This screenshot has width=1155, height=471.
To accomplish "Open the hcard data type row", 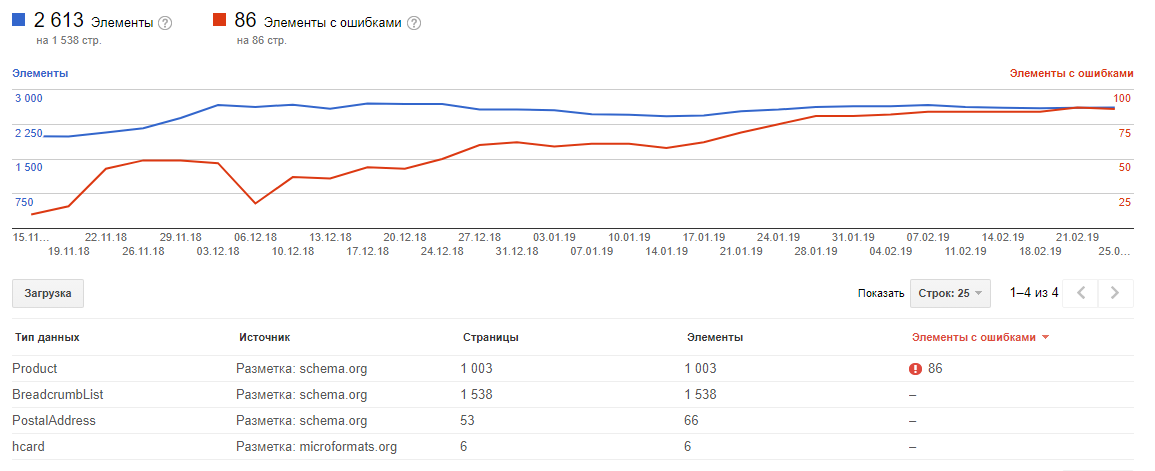I will pos(29,447).
